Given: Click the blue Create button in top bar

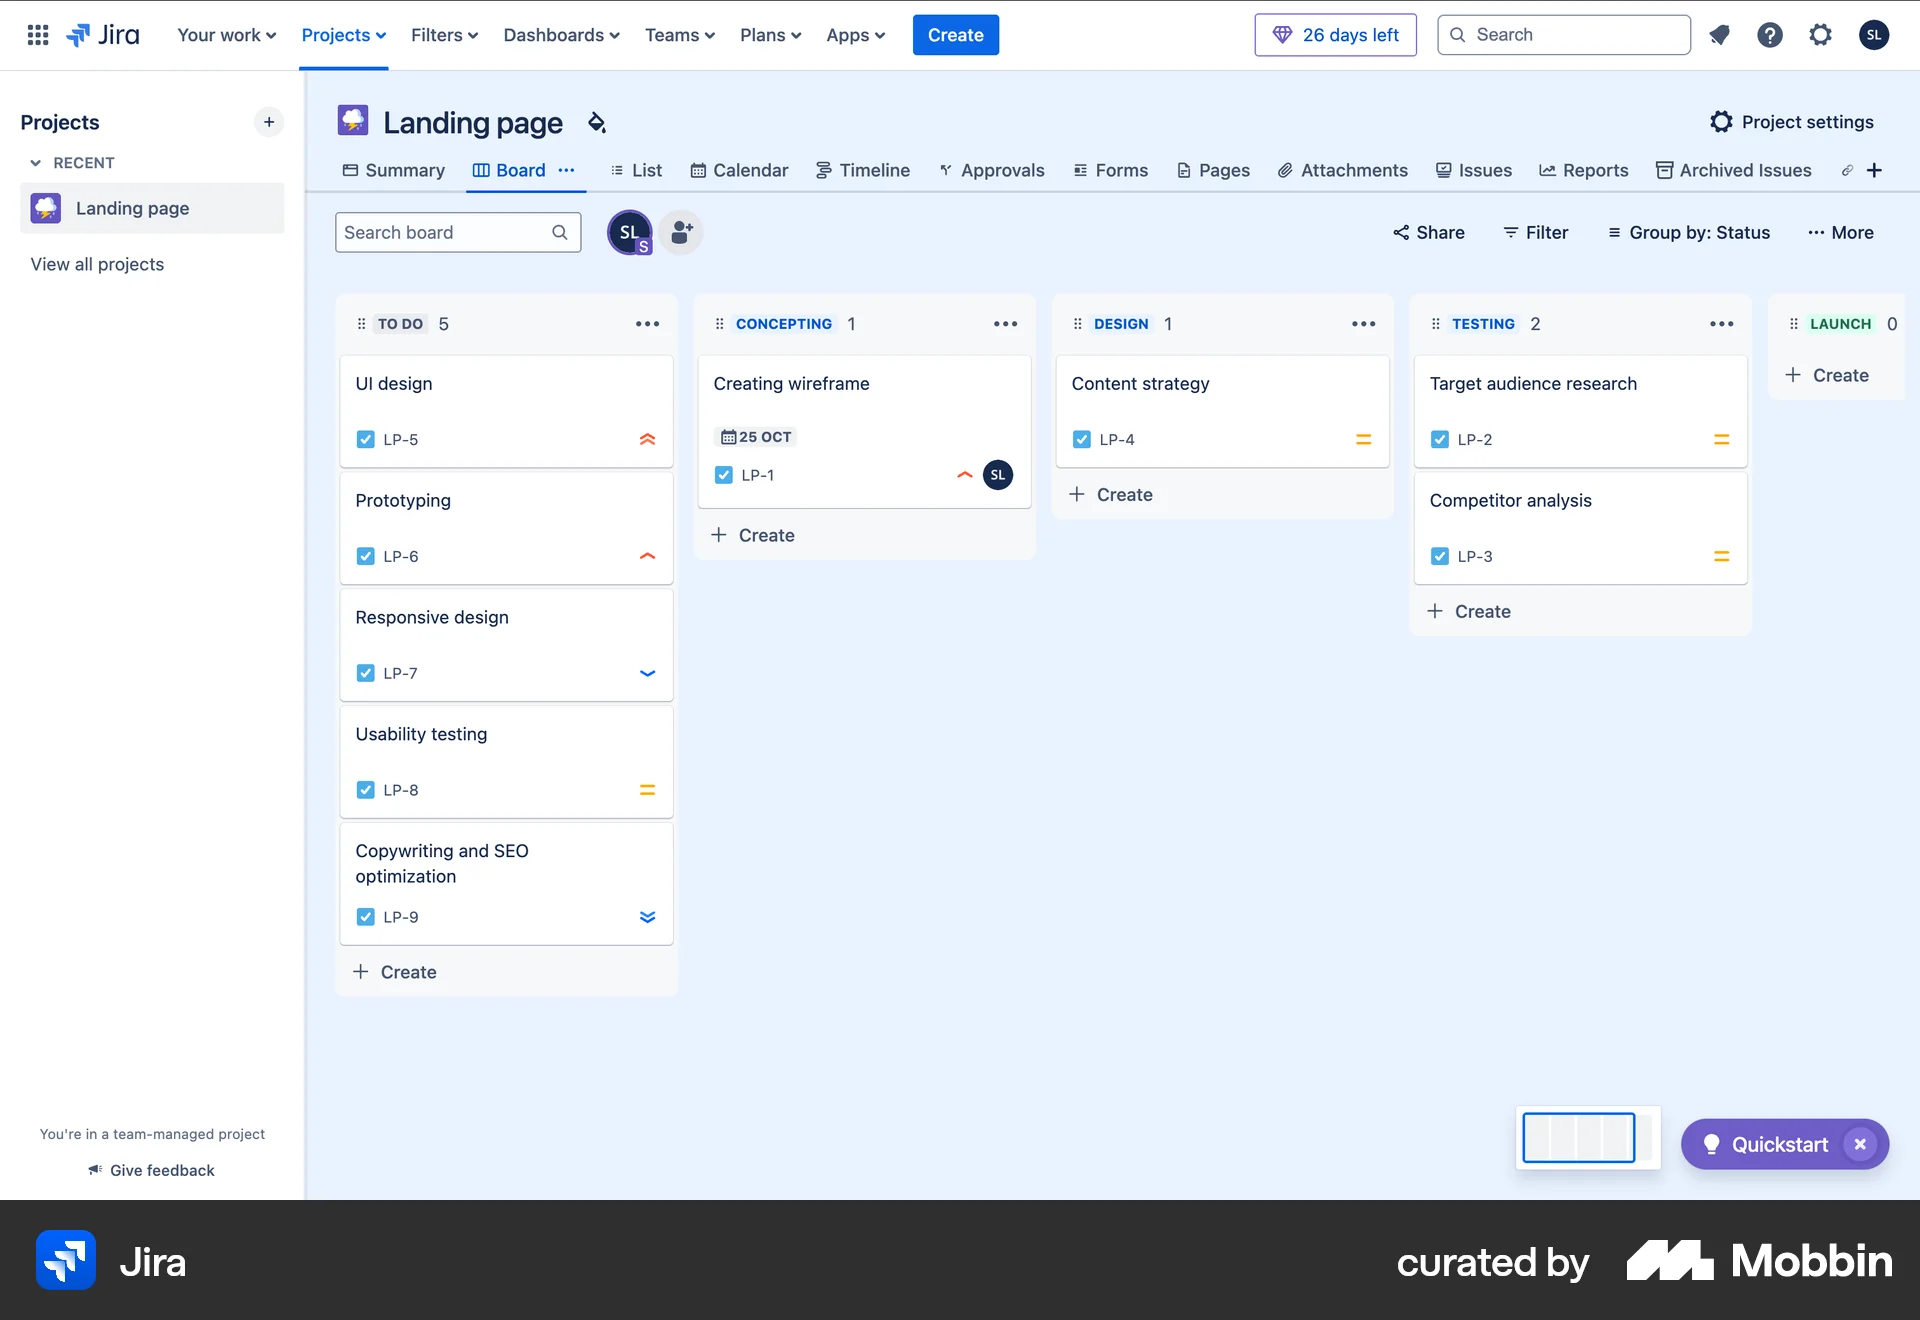Looking at the screenshot, I should 955,34.
